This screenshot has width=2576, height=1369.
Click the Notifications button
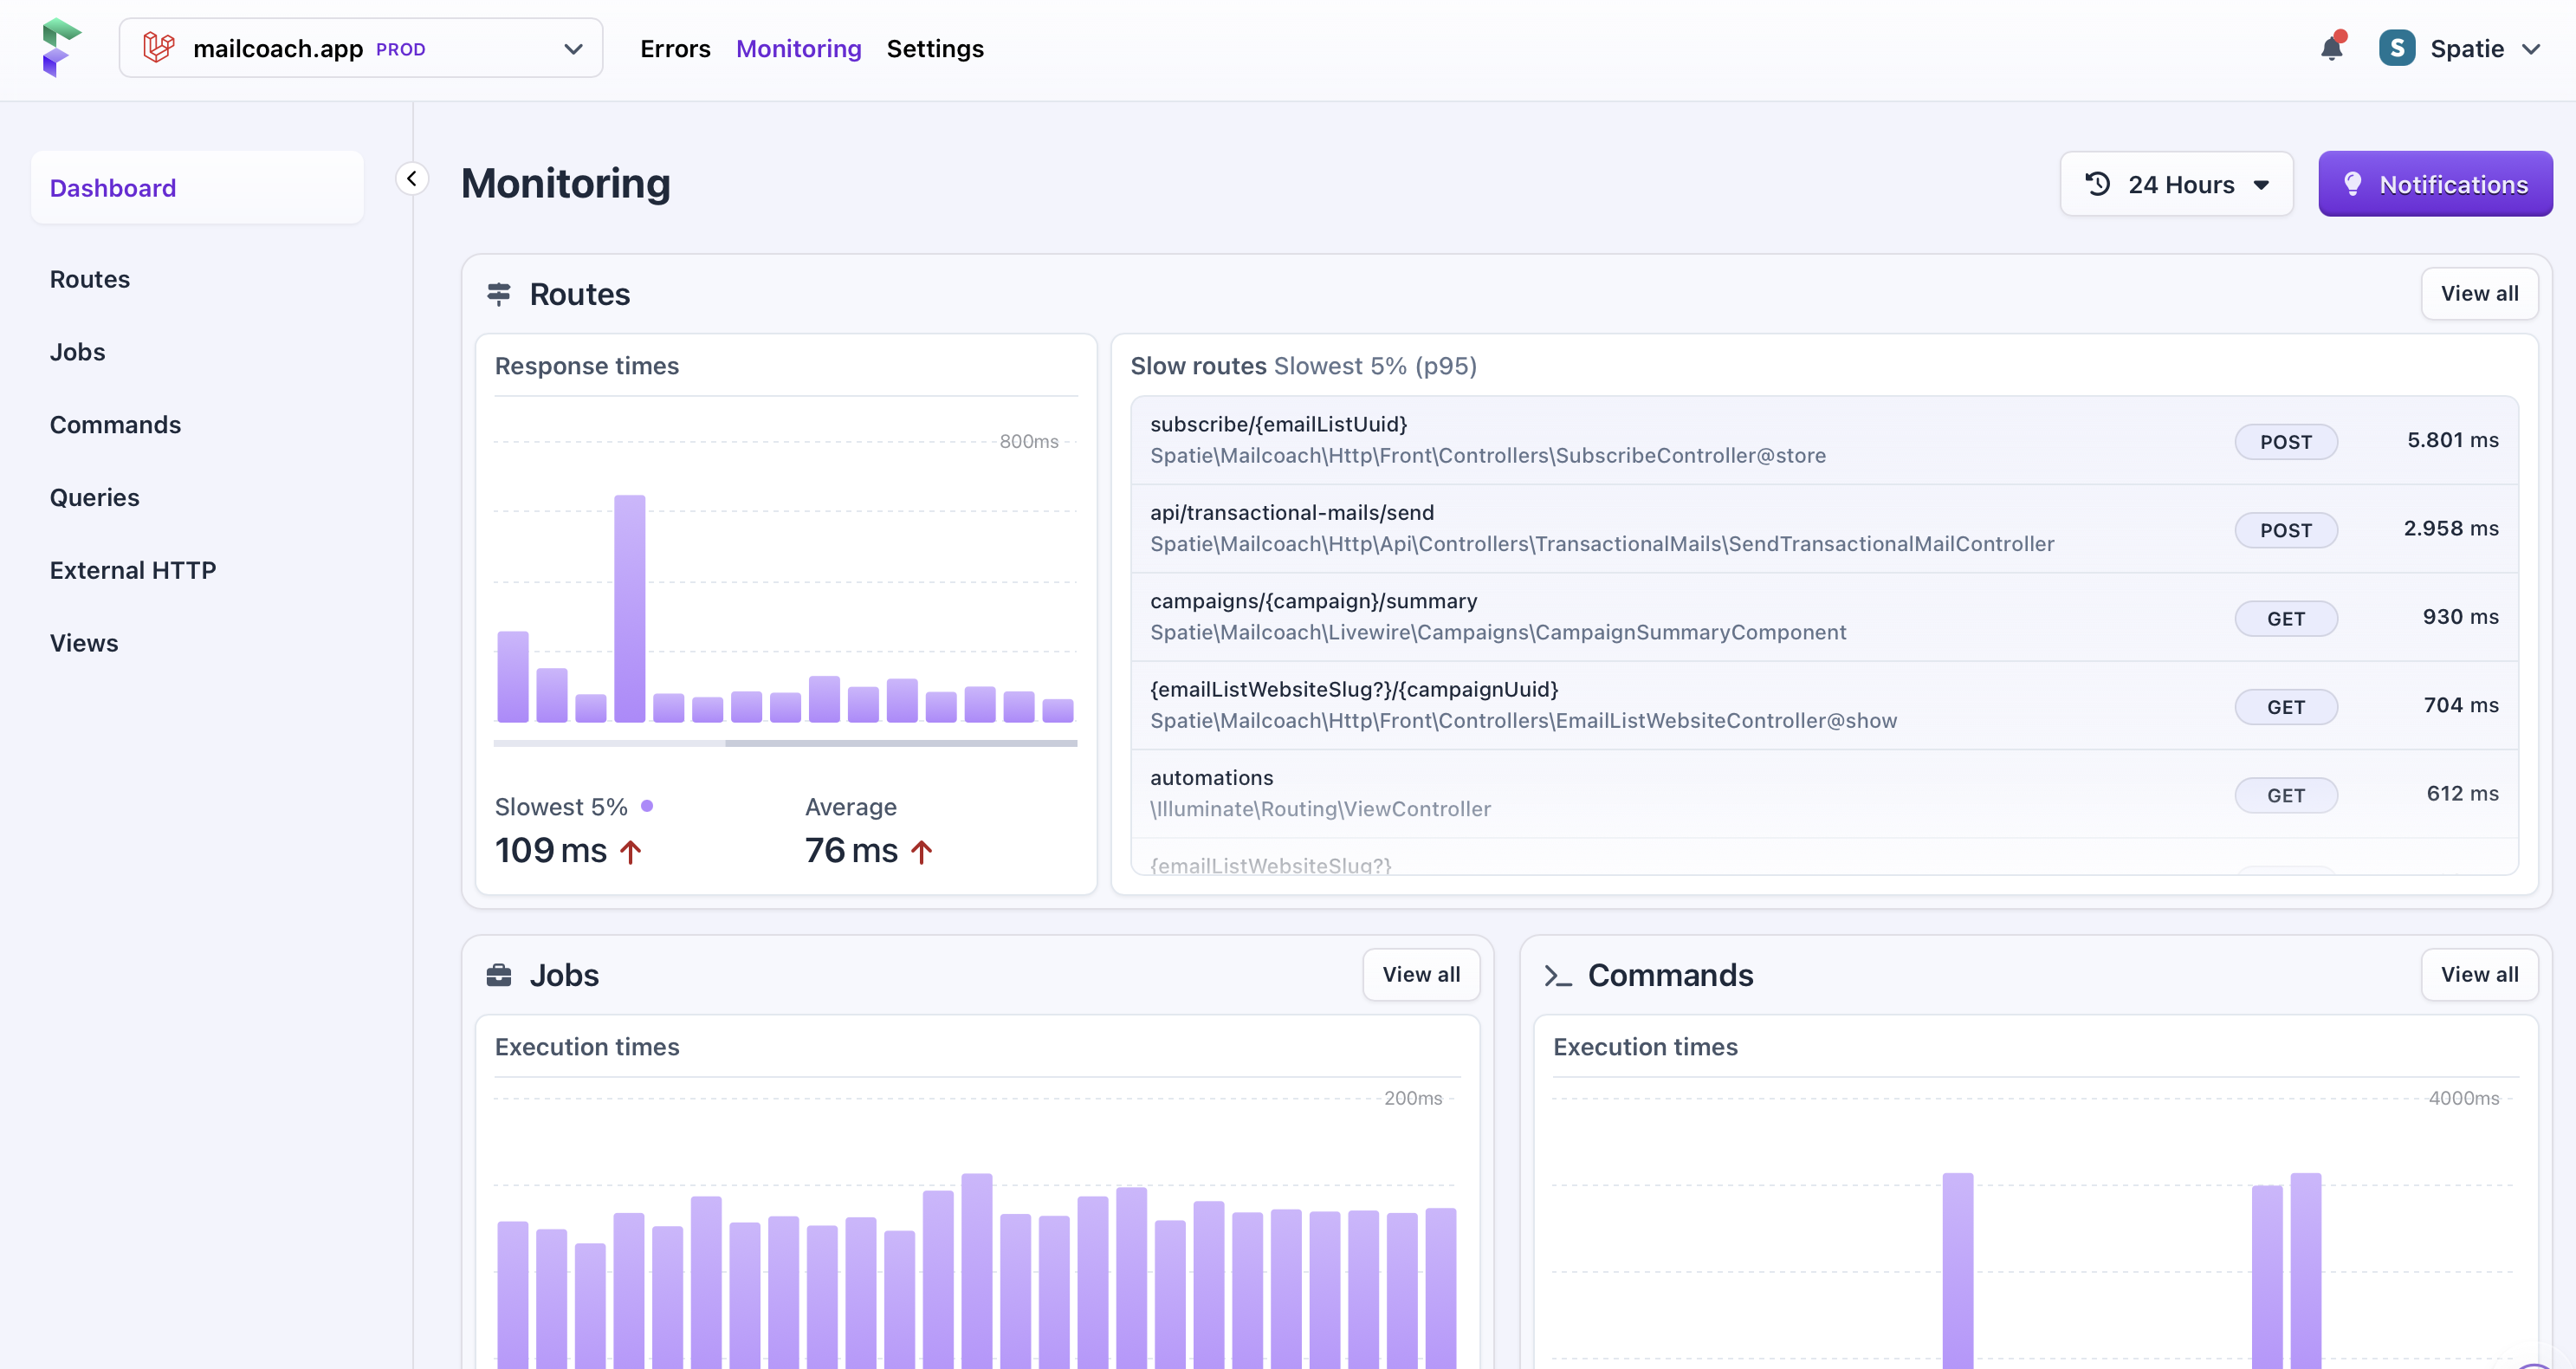(2435, 184)
